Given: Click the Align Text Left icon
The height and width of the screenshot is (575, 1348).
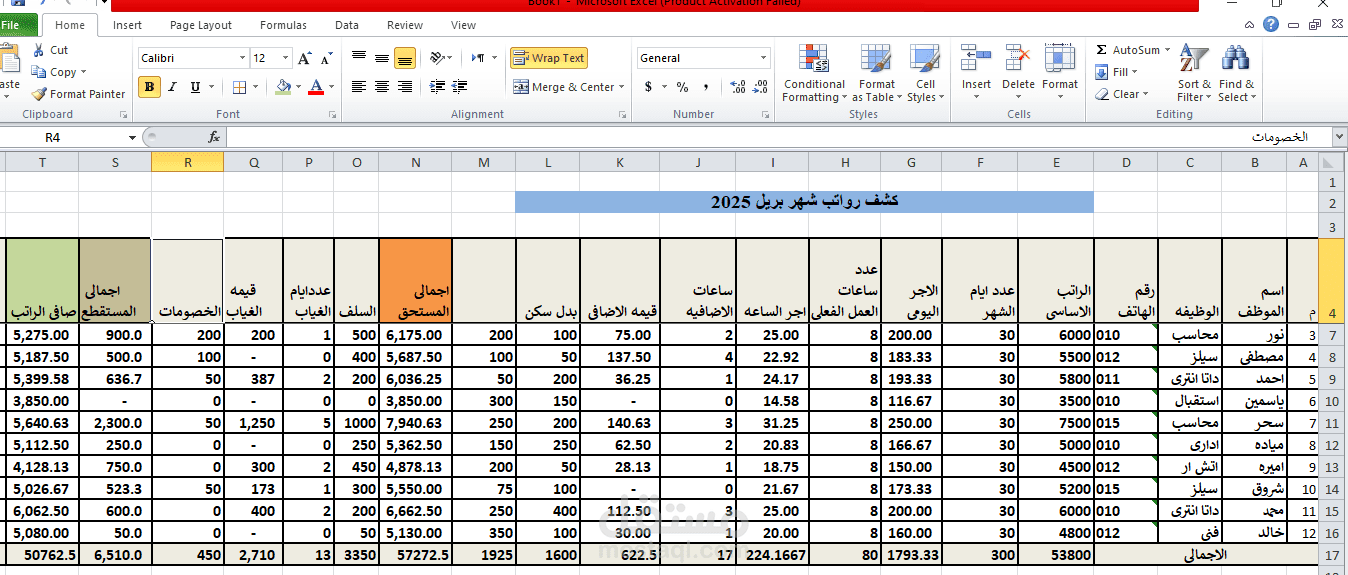Looking at the screenshot, I should [x=359, y=87].
